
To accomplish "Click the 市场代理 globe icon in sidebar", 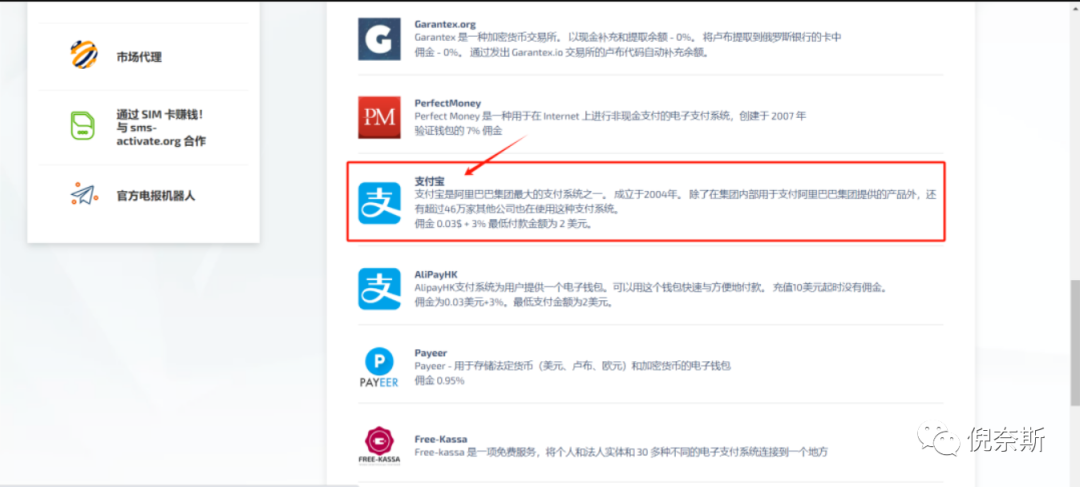I will point(84,56).
